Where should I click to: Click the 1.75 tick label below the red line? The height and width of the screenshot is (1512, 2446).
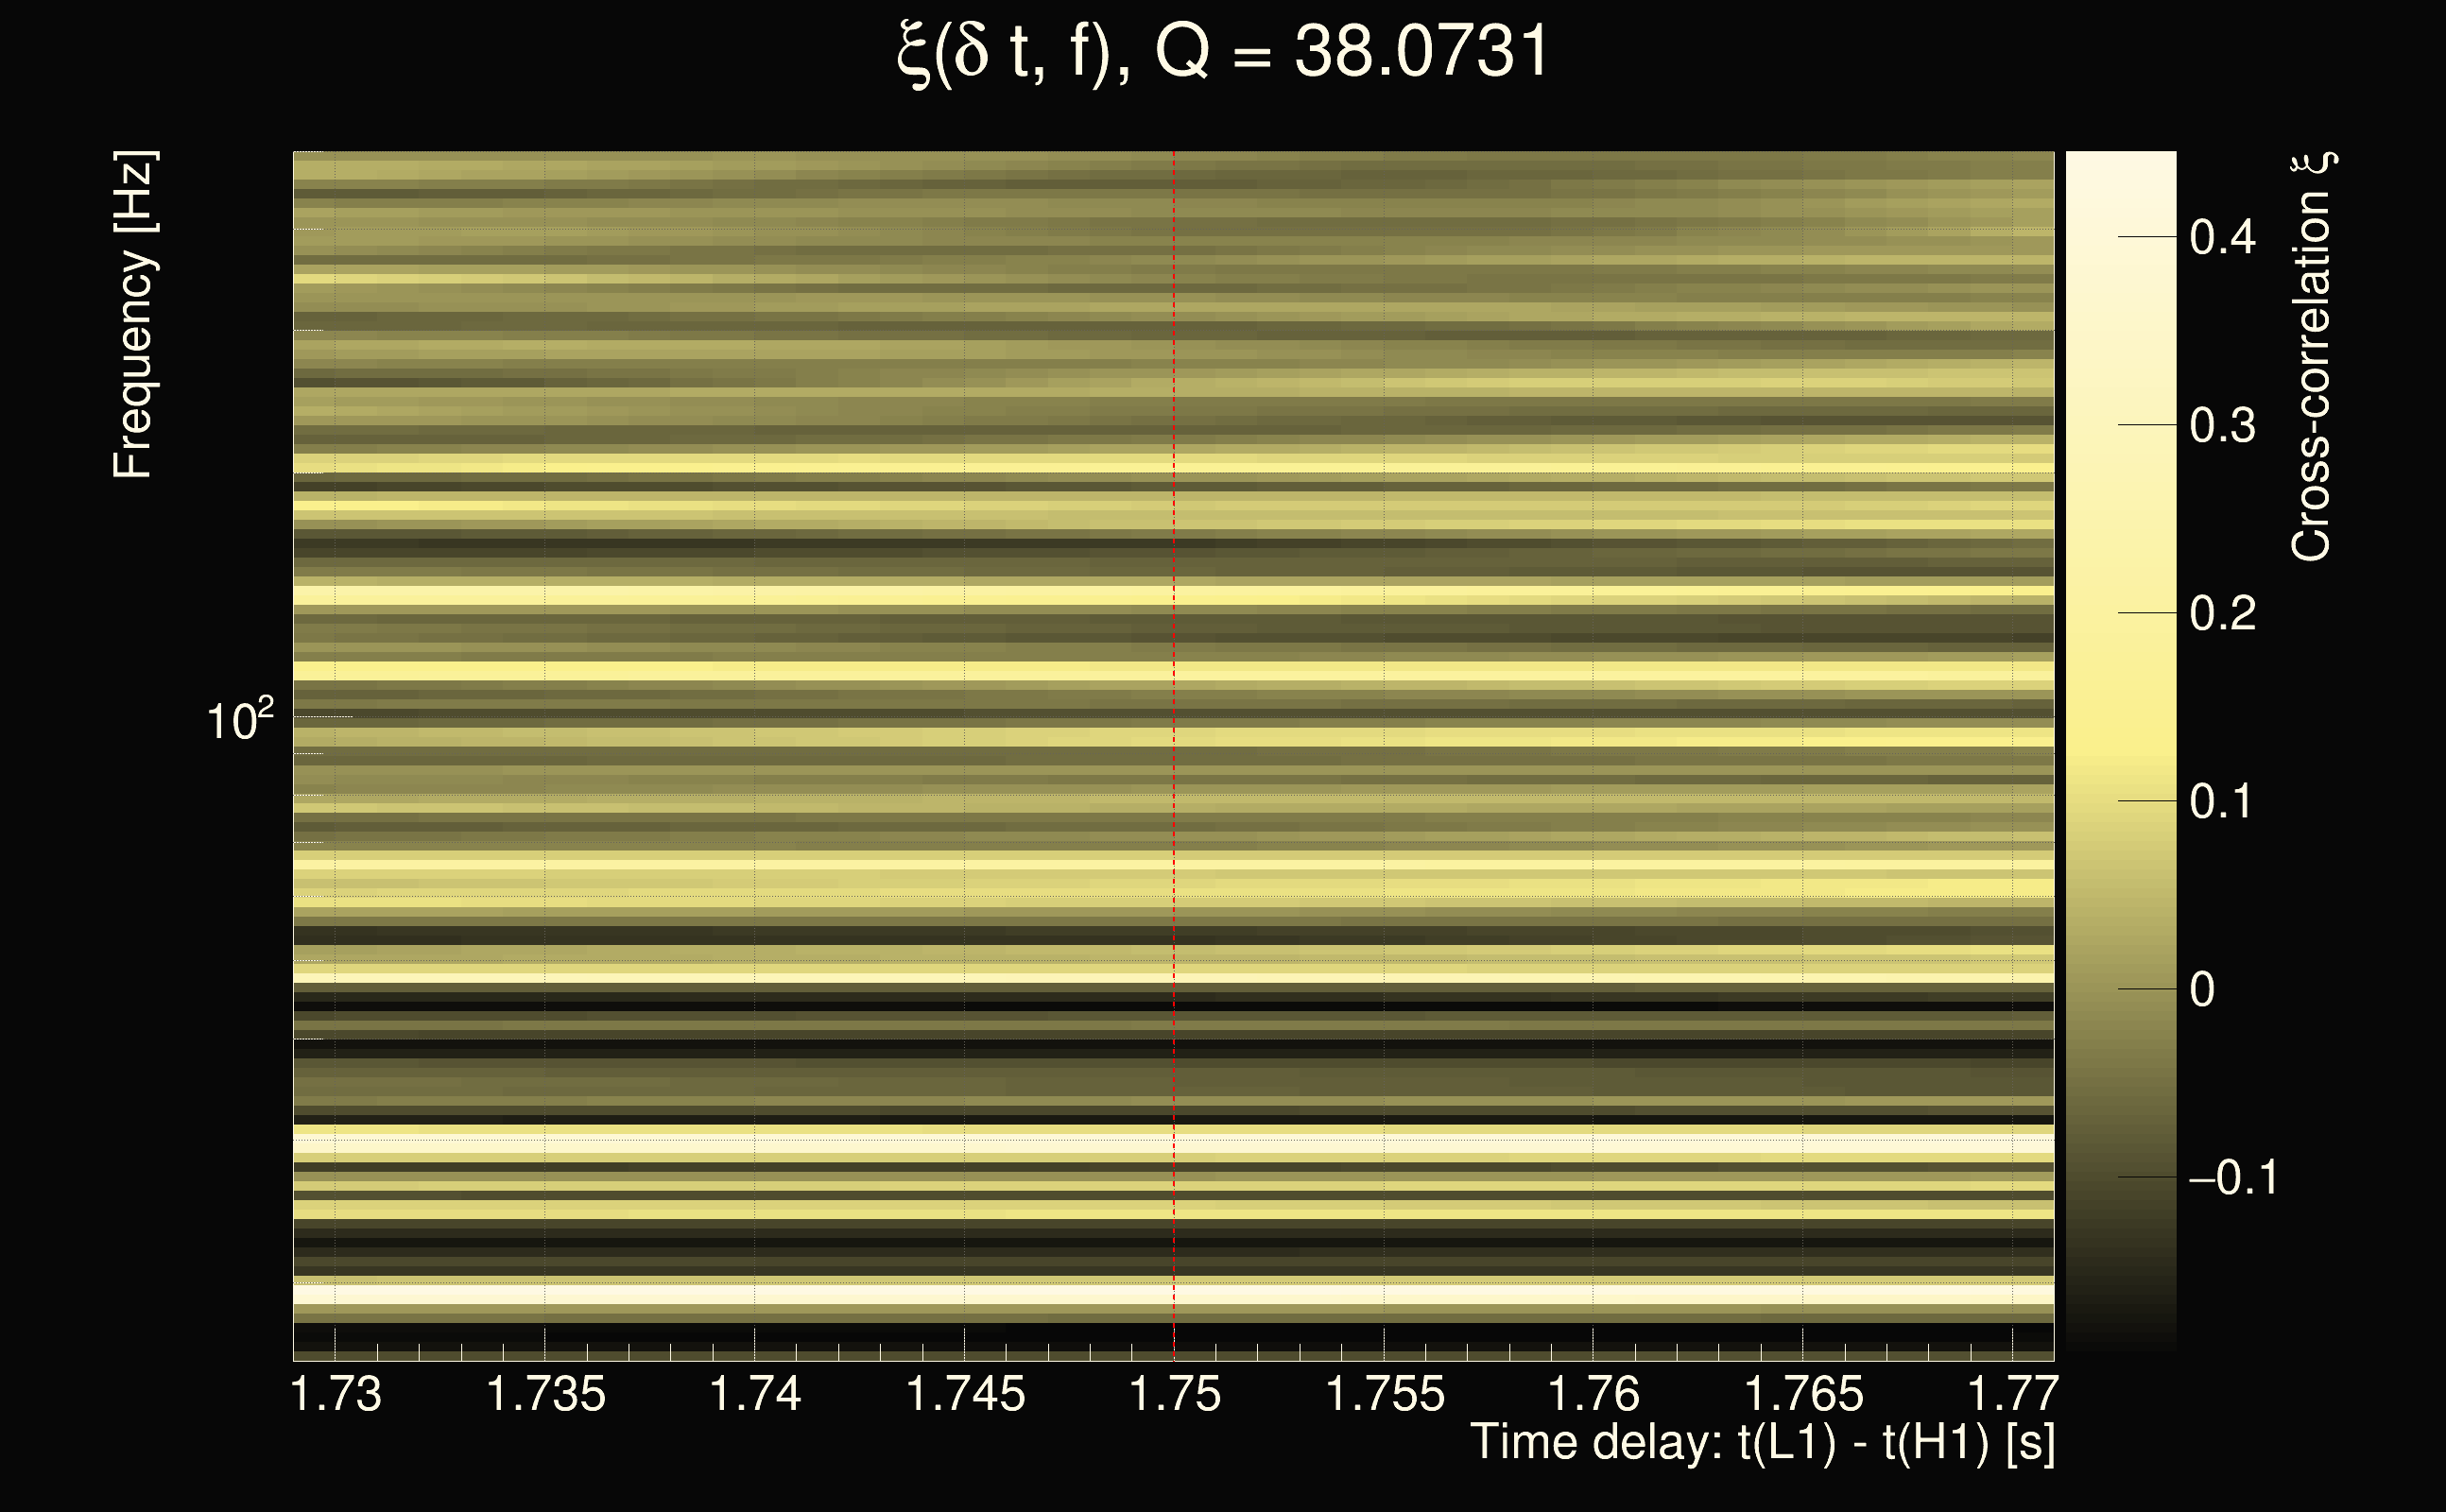pos(1175,1394)
